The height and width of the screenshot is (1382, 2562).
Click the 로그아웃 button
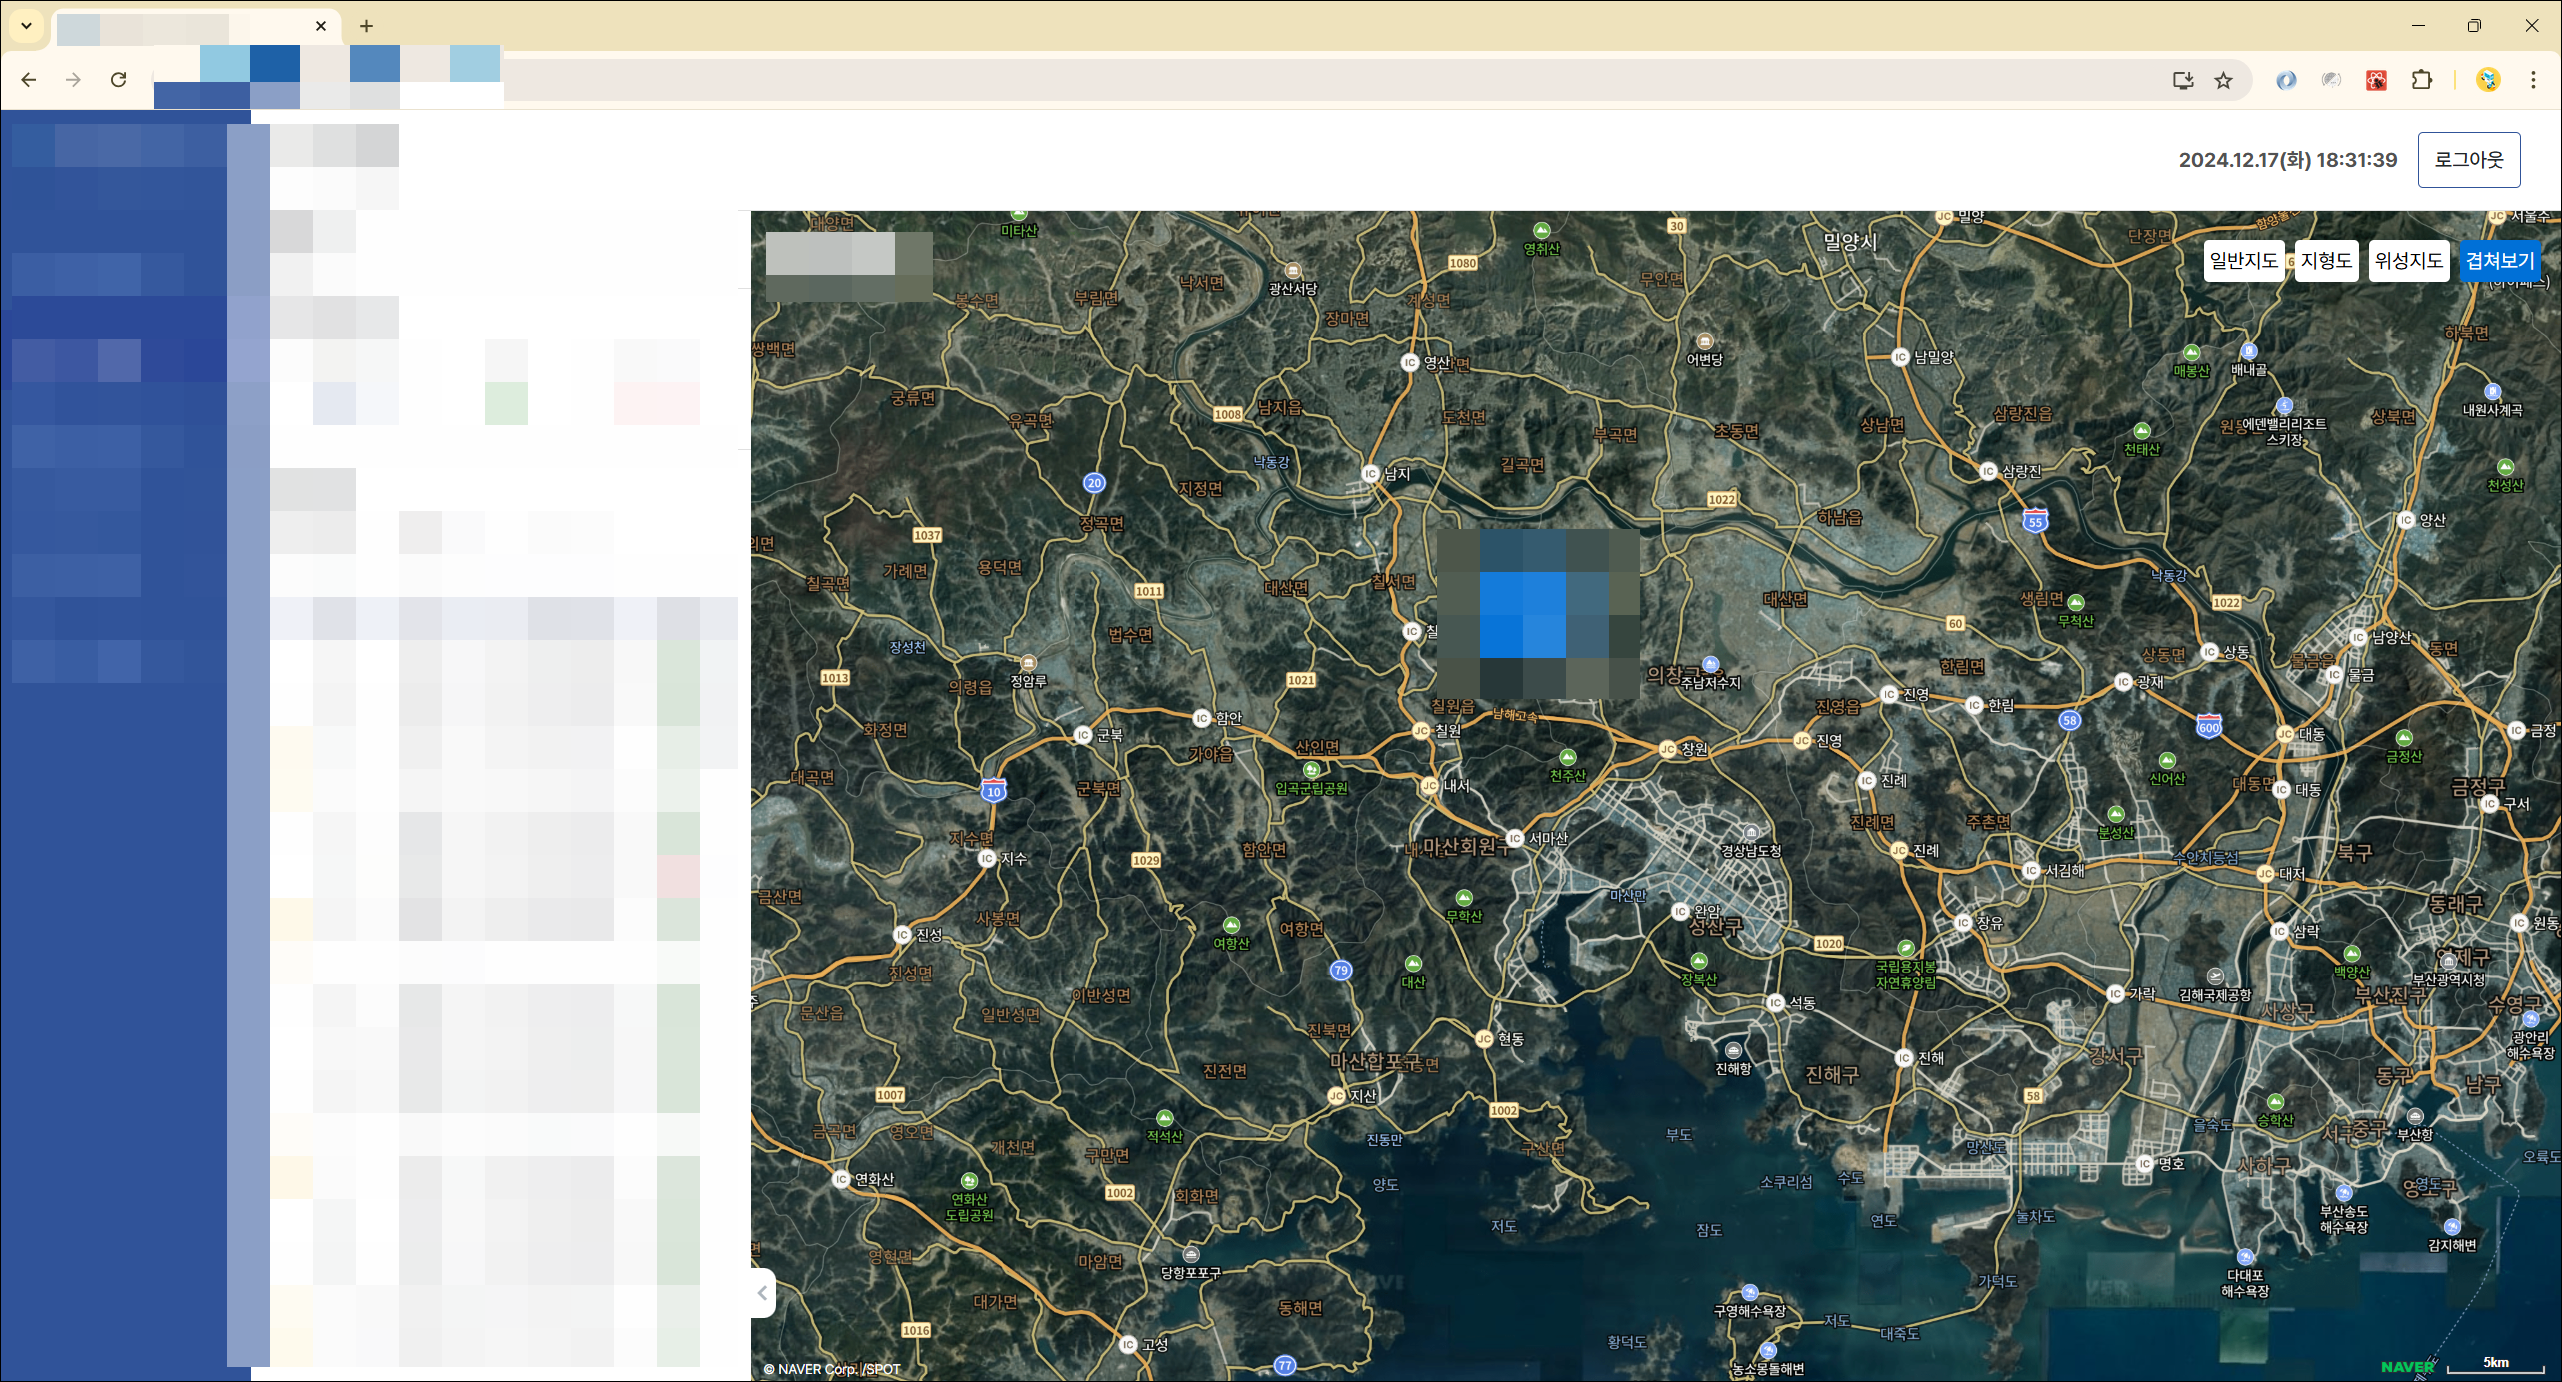click(x=2468, y=160)
